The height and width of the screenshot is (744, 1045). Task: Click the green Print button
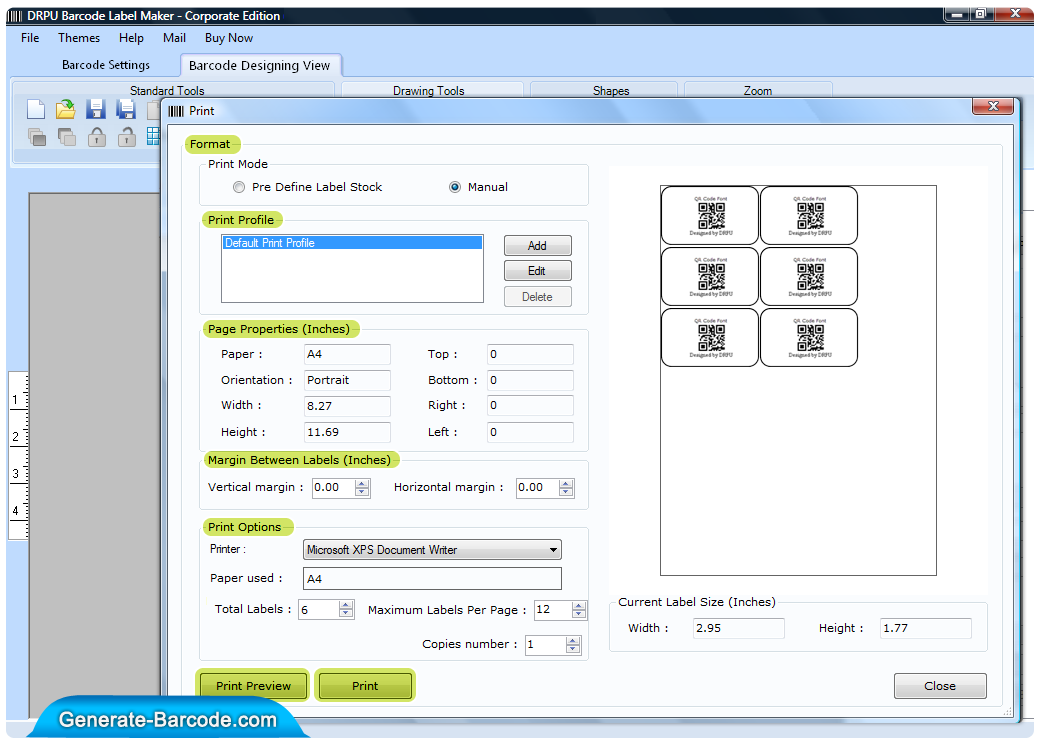click(x=365, y=685)
